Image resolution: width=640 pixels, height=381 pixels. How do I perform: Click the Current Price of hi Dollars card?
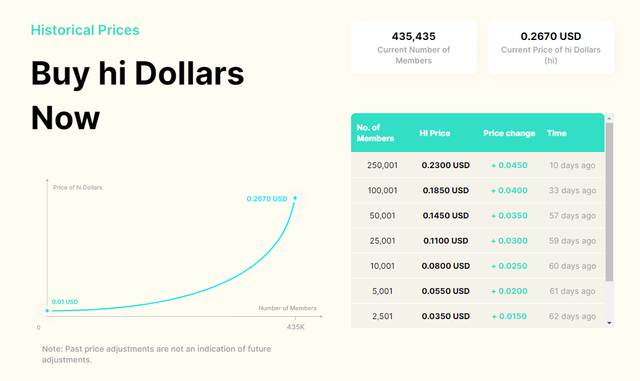coord(551,47)
